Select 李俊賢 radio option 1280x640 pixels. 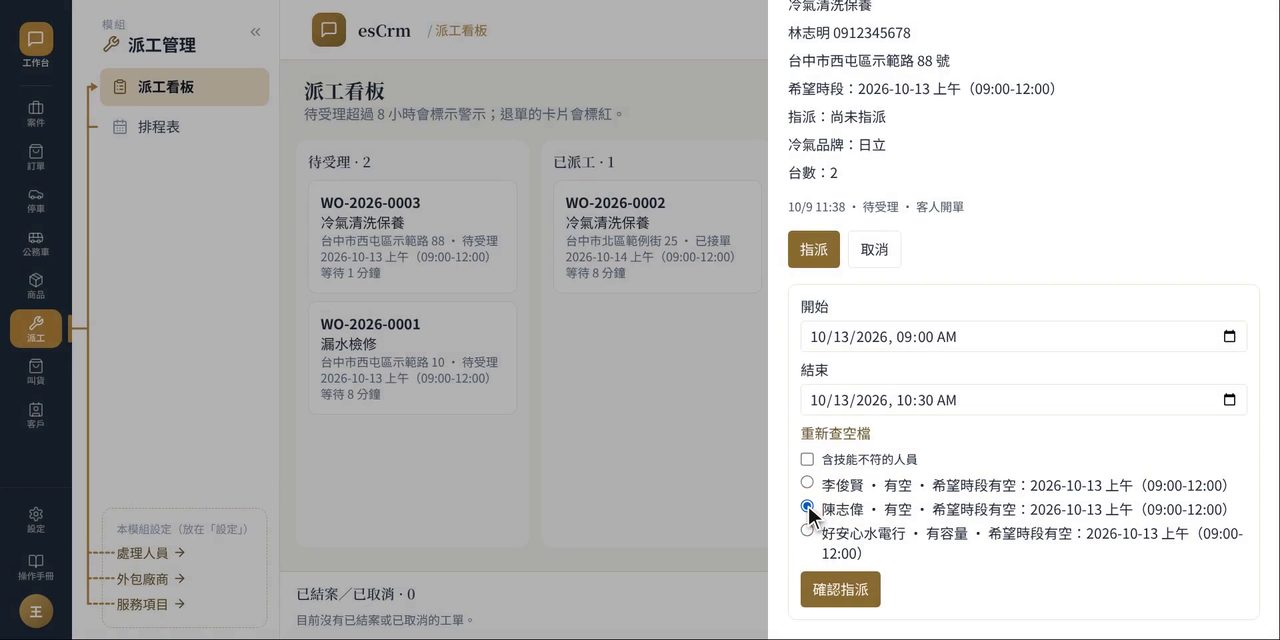(807, 482)
